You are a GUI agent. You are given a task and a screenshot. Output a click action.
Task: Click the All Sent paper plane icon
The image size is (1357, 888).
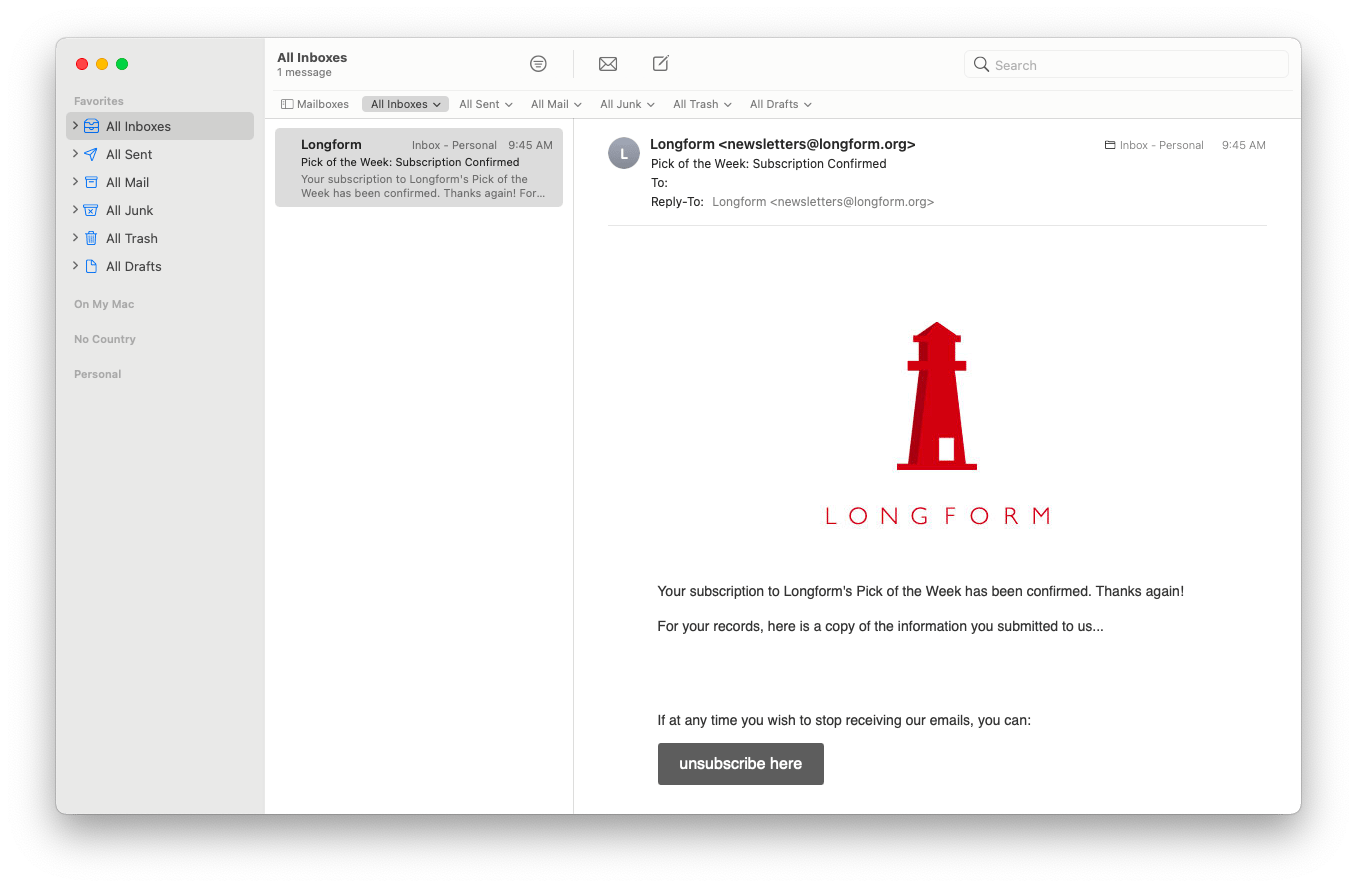click(91, 154)
